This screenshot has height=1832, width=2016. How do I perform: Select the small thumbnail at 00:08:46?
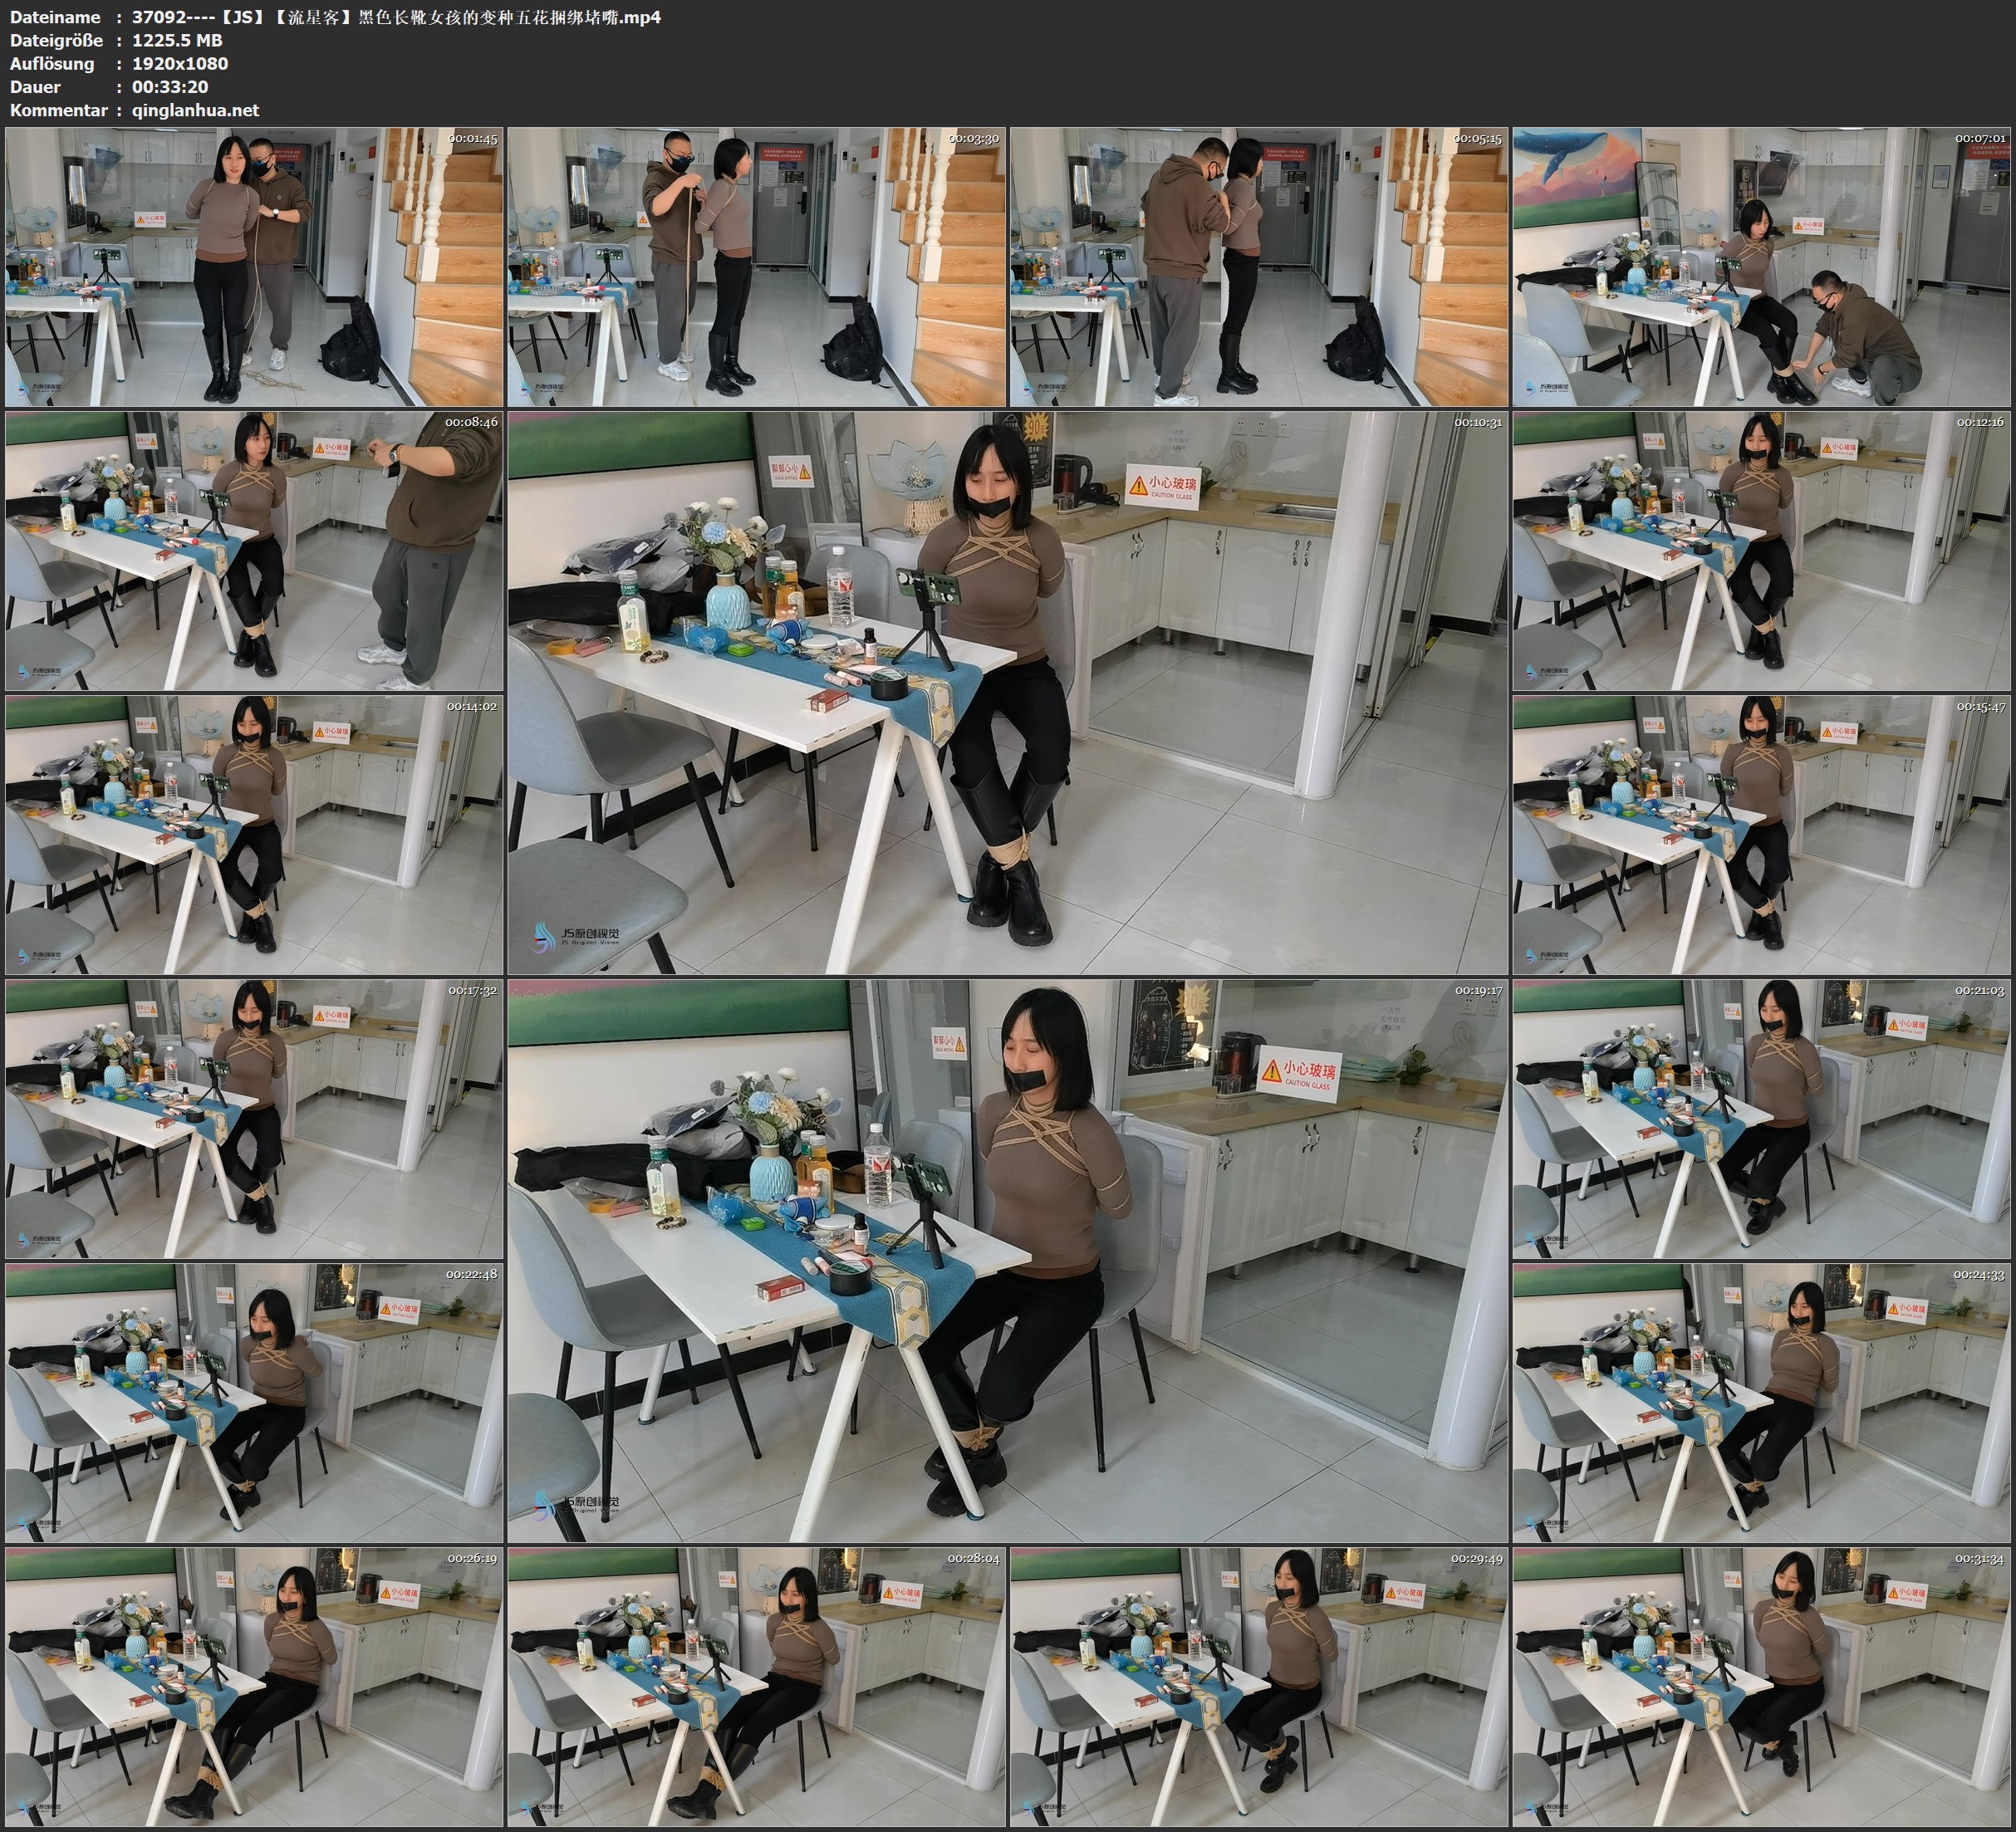pos(254,551)
